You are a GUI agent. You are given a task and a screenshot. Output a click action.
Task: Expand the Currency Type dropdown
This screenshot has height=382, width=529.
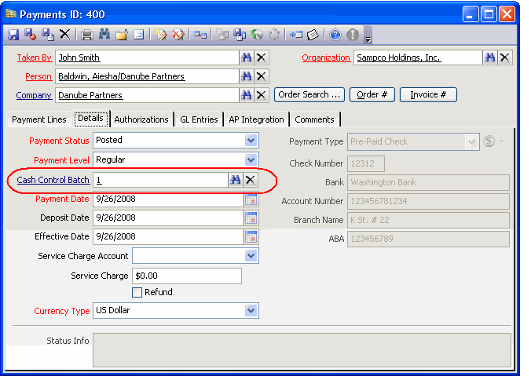(x=251, y=310)
